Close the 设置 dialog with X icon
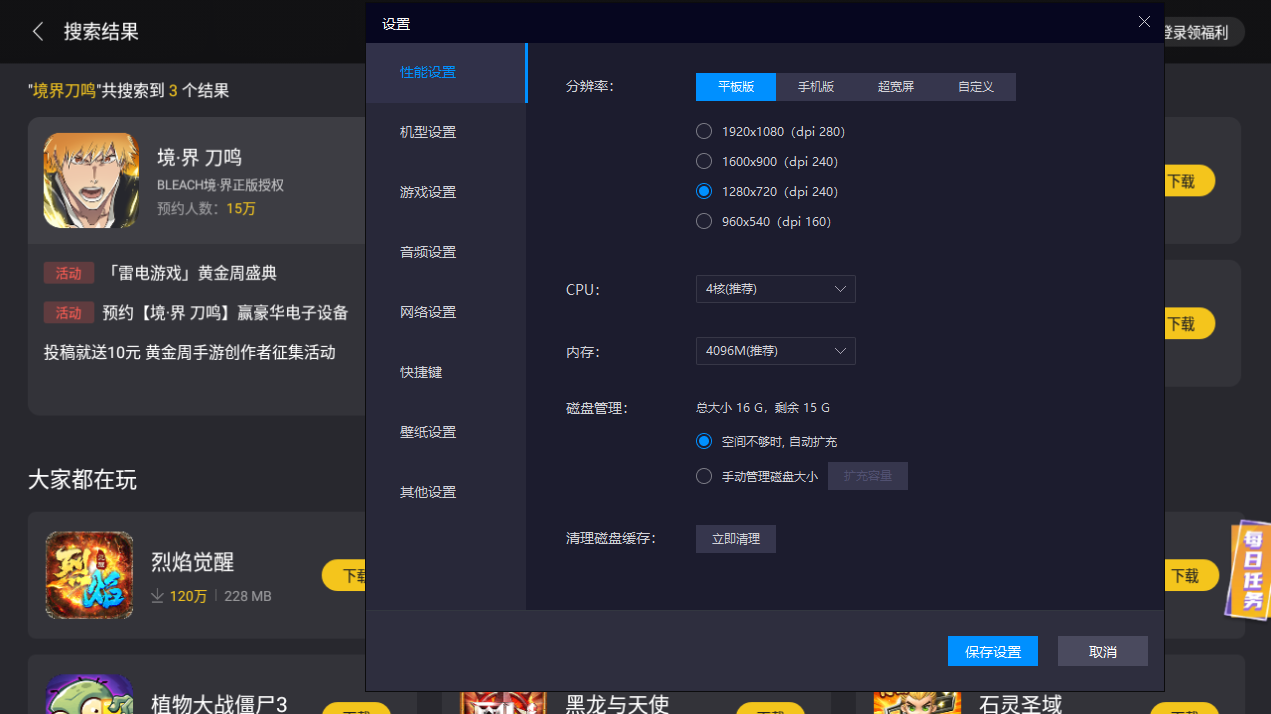 pos(1144,22)
